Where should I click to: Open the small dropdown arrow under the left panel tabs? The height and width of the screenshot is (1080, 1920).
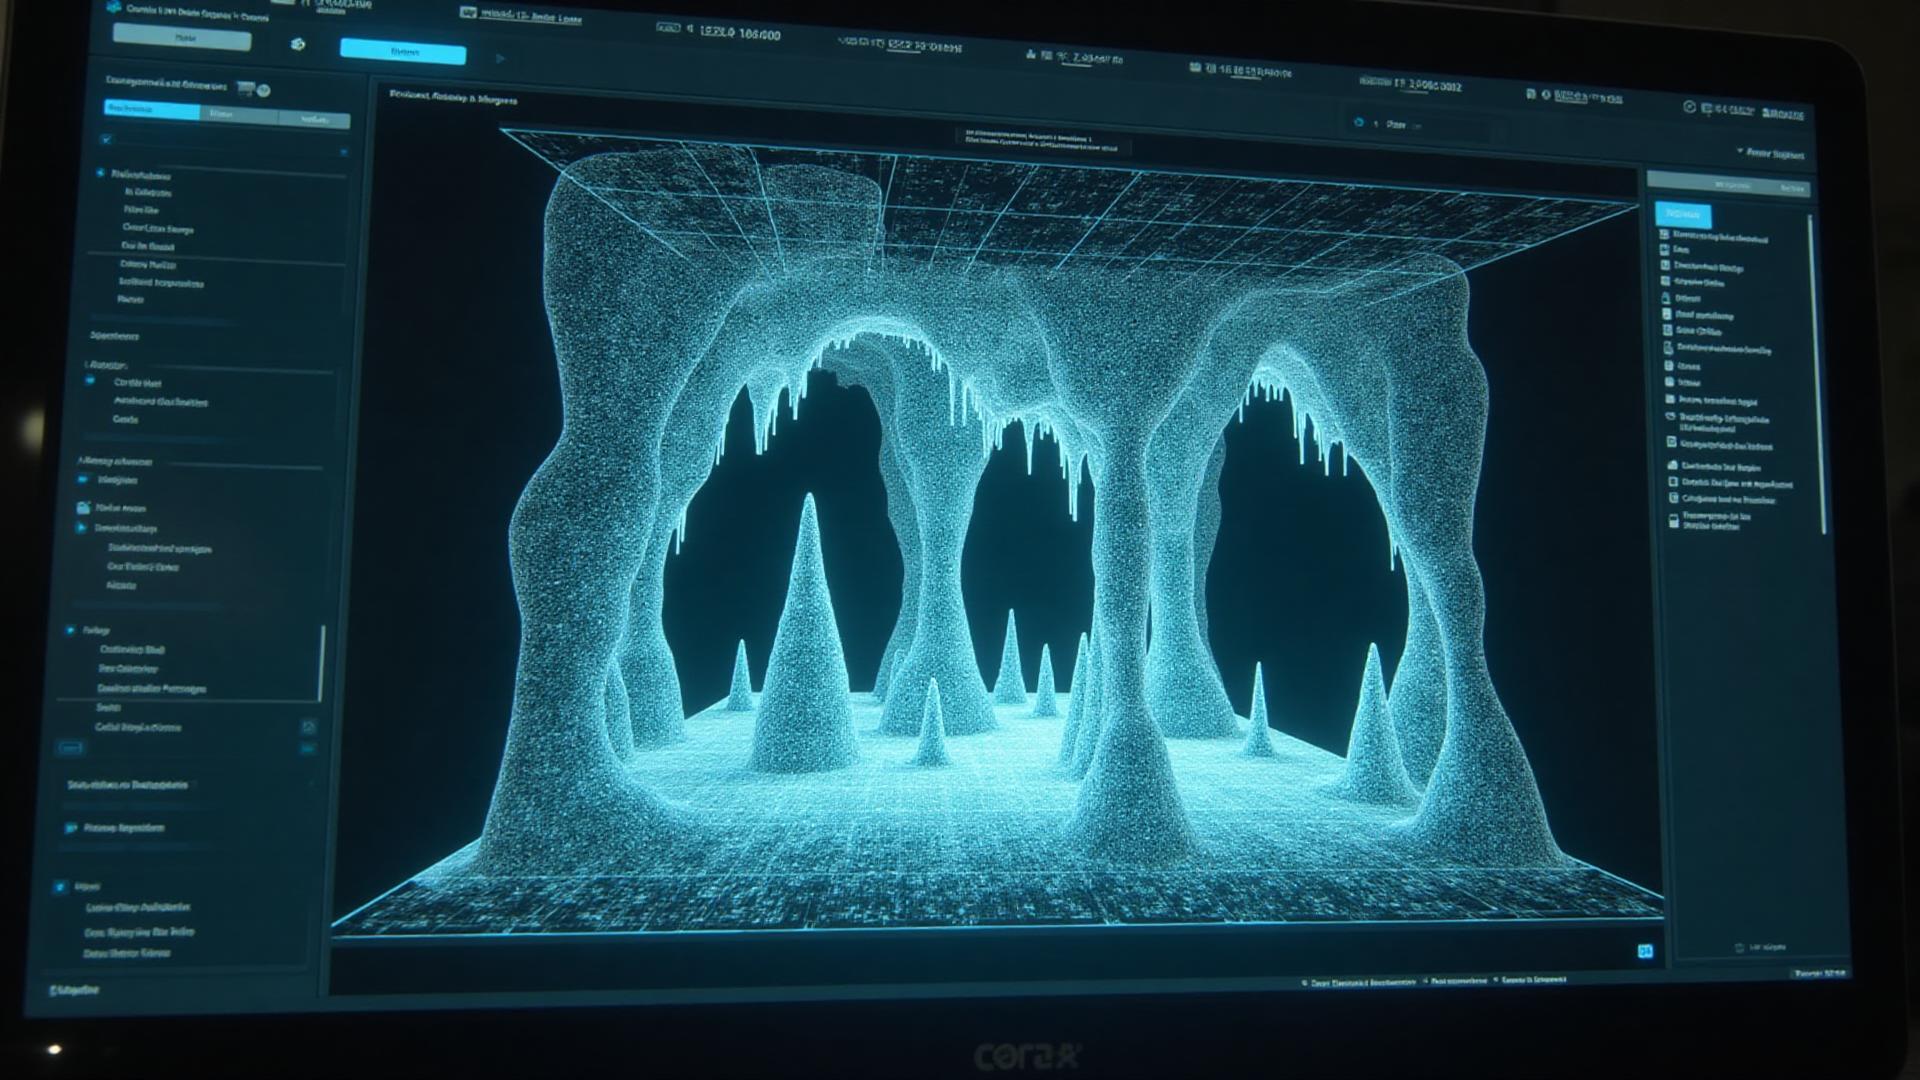coord(343,152)
